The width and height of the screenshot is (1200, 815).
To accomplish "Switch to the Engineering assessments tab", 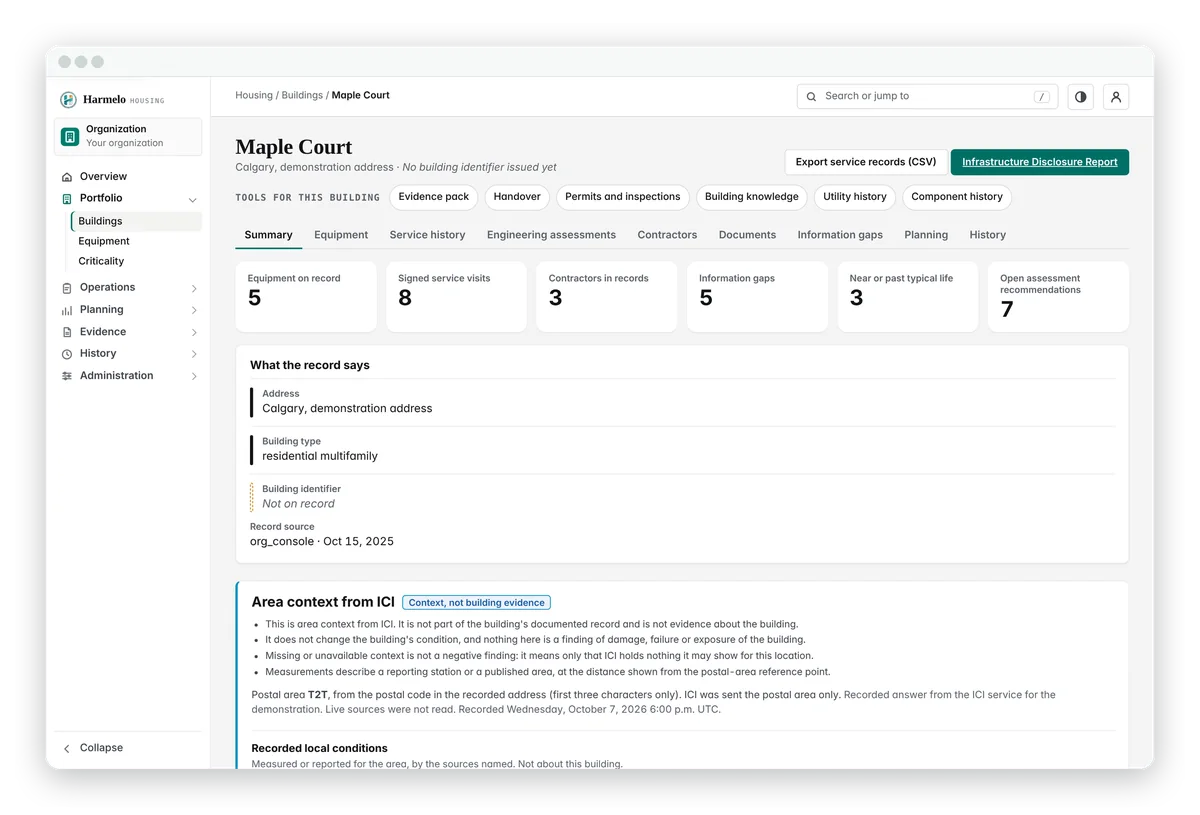I will tap(551, 235).
